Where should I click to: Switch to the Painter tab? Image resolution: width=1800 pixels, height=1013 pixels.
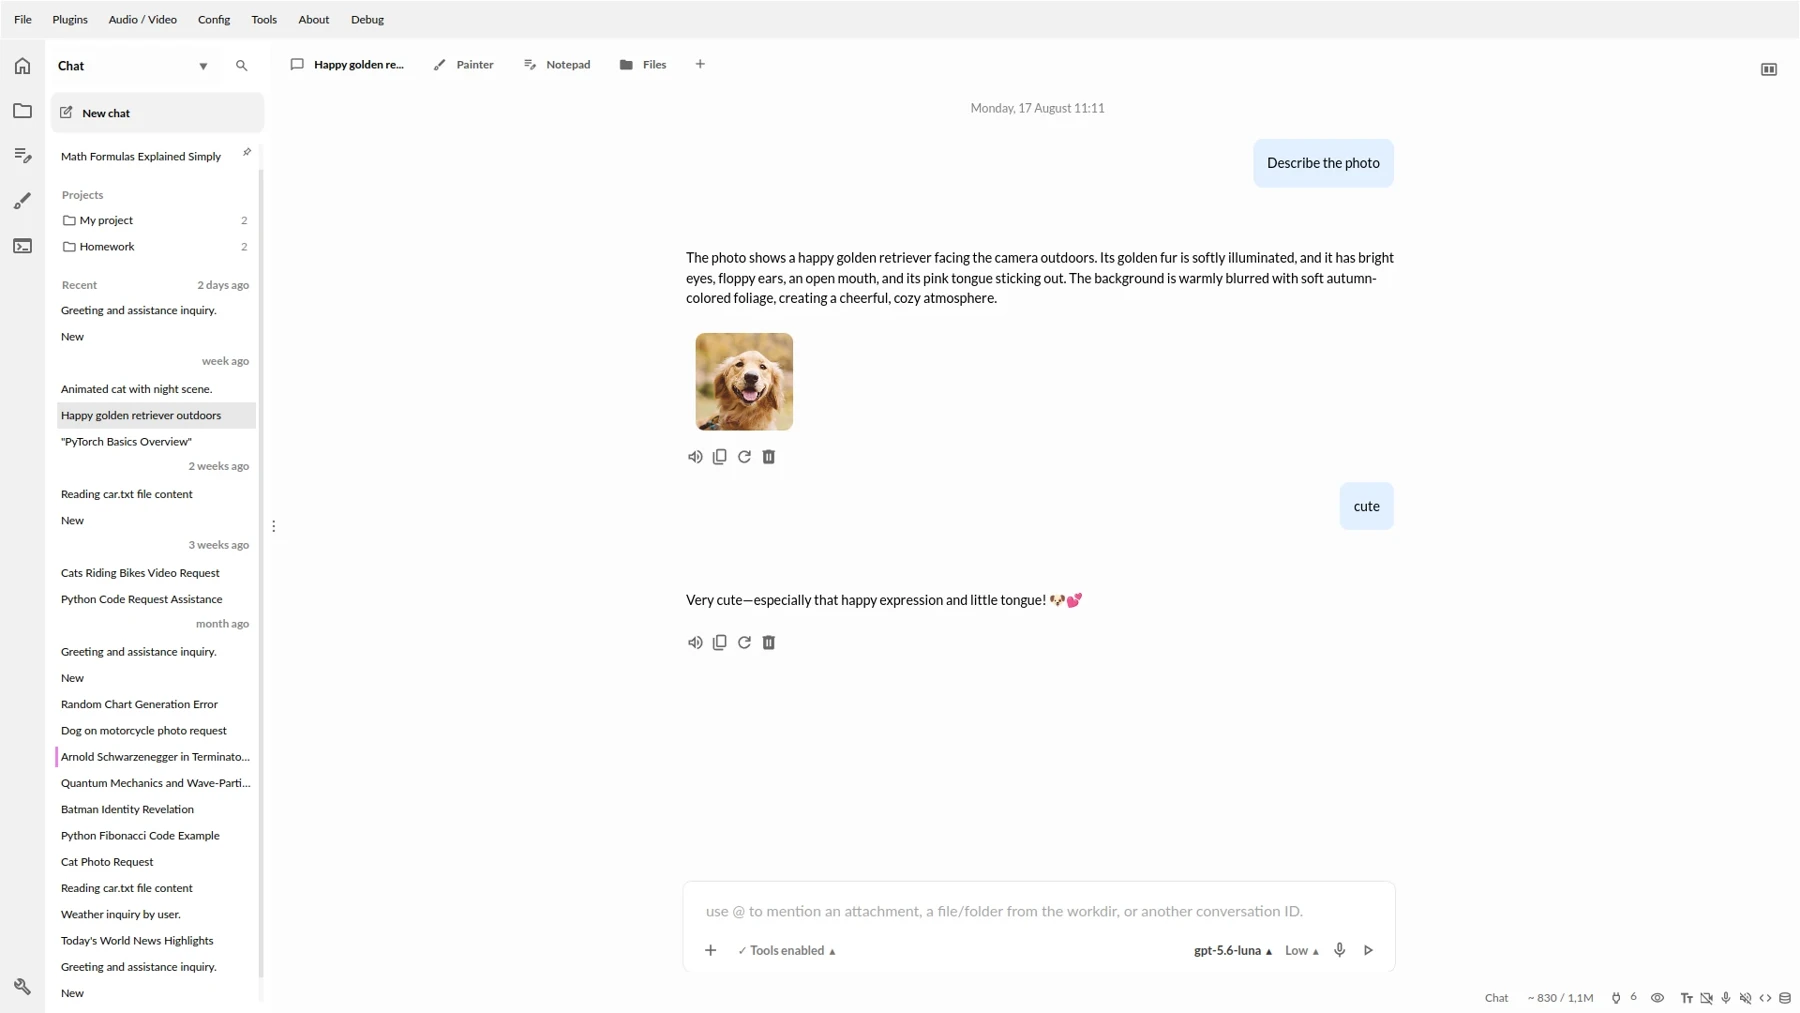(464, 65)
